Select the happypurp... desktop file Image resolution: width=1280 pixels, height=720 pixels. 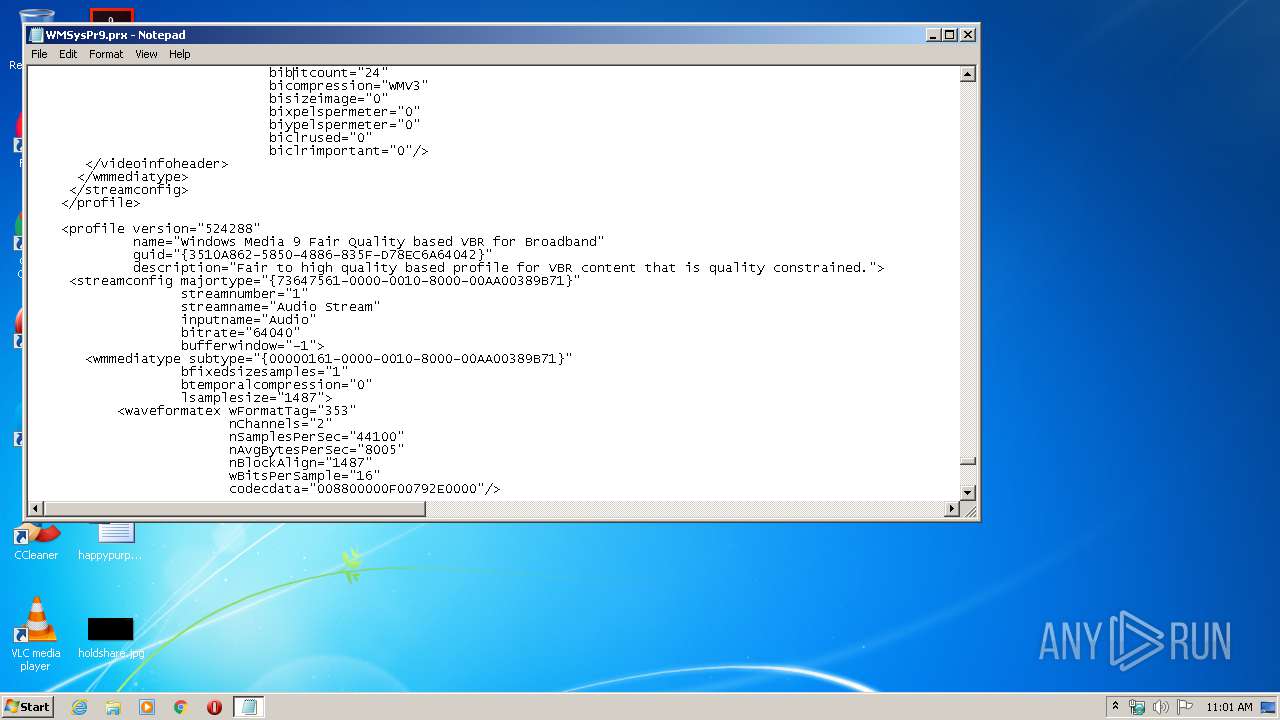coord(111,540)
